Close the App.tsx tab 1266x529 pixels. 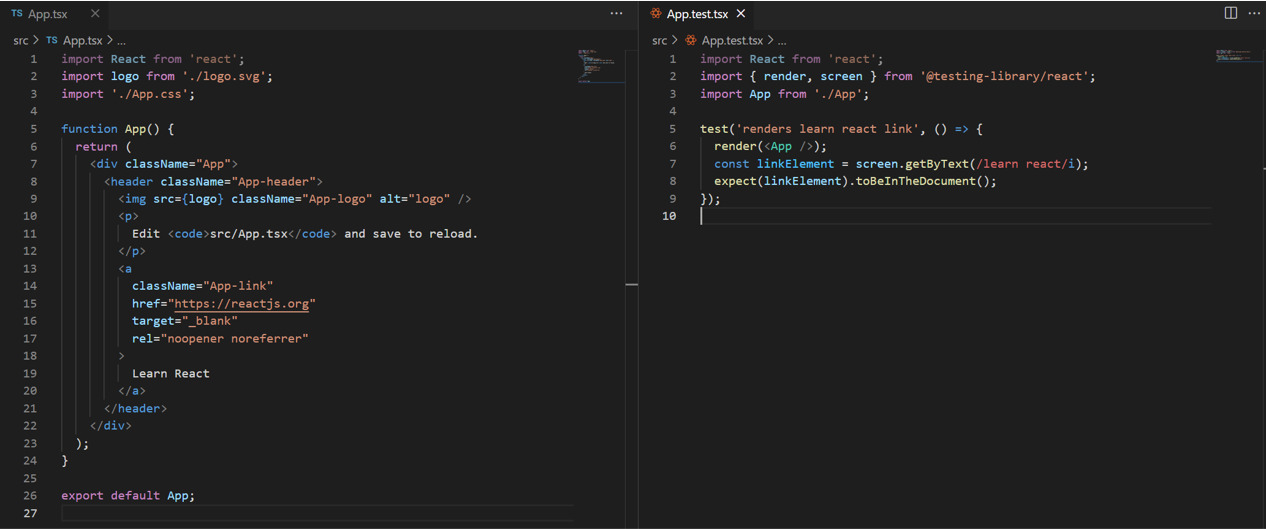pos(95,14)
